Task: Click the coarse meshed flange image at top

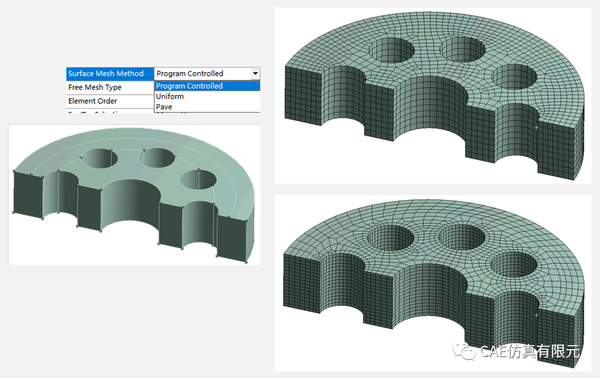Action: pyautogui.click(x=432, y=95)
